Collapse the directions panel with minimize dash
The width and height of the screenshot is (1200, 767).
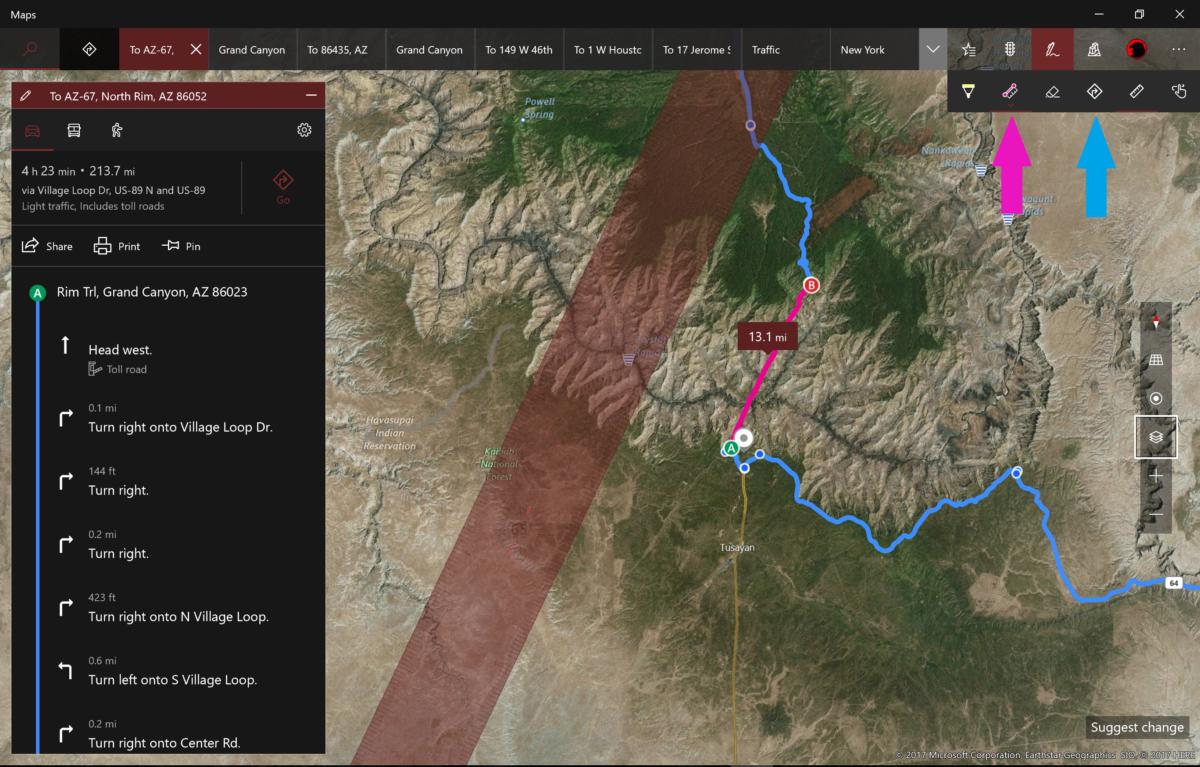(311, 96)
